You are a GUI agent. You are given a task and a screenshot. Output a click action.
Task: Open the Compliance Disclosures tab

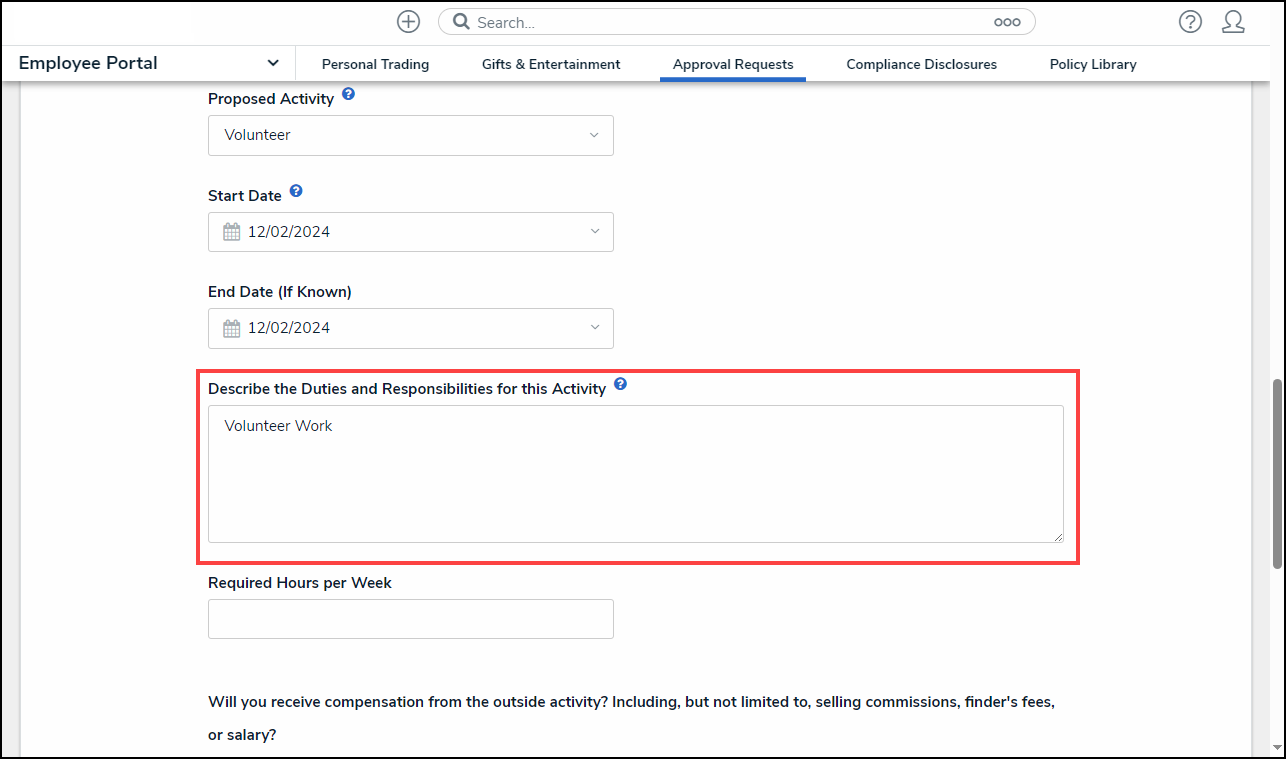pyautogui.click(x=921, y=64)
